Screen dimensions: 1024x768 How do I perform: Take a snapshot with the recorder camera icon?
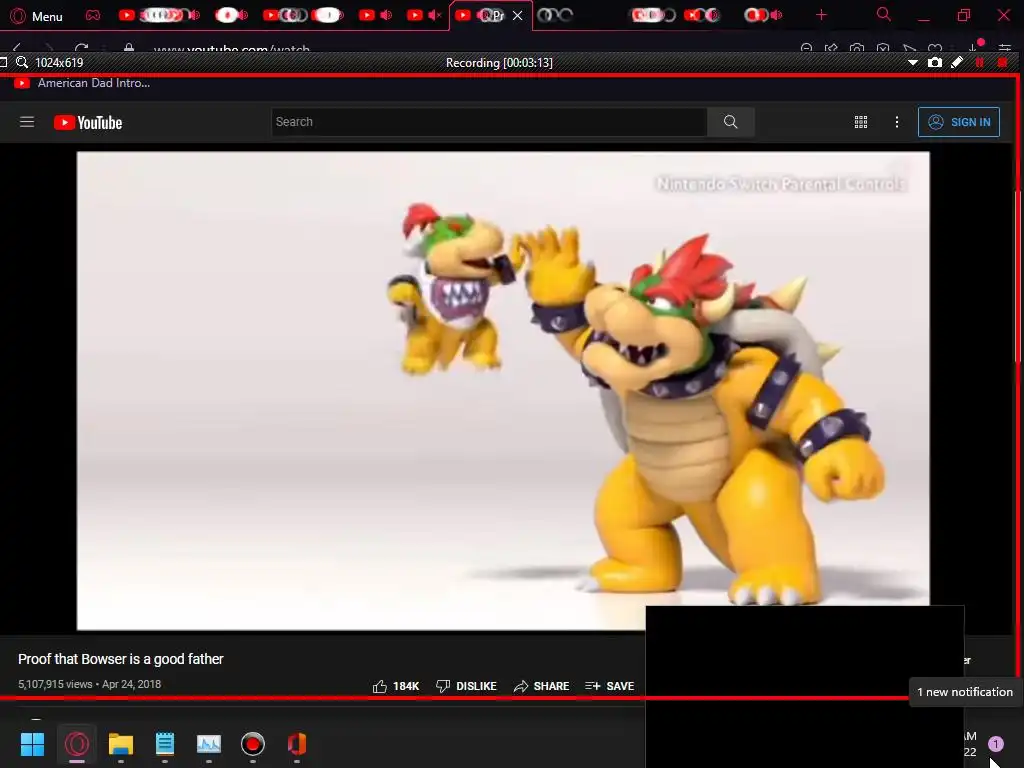point(935,63)
